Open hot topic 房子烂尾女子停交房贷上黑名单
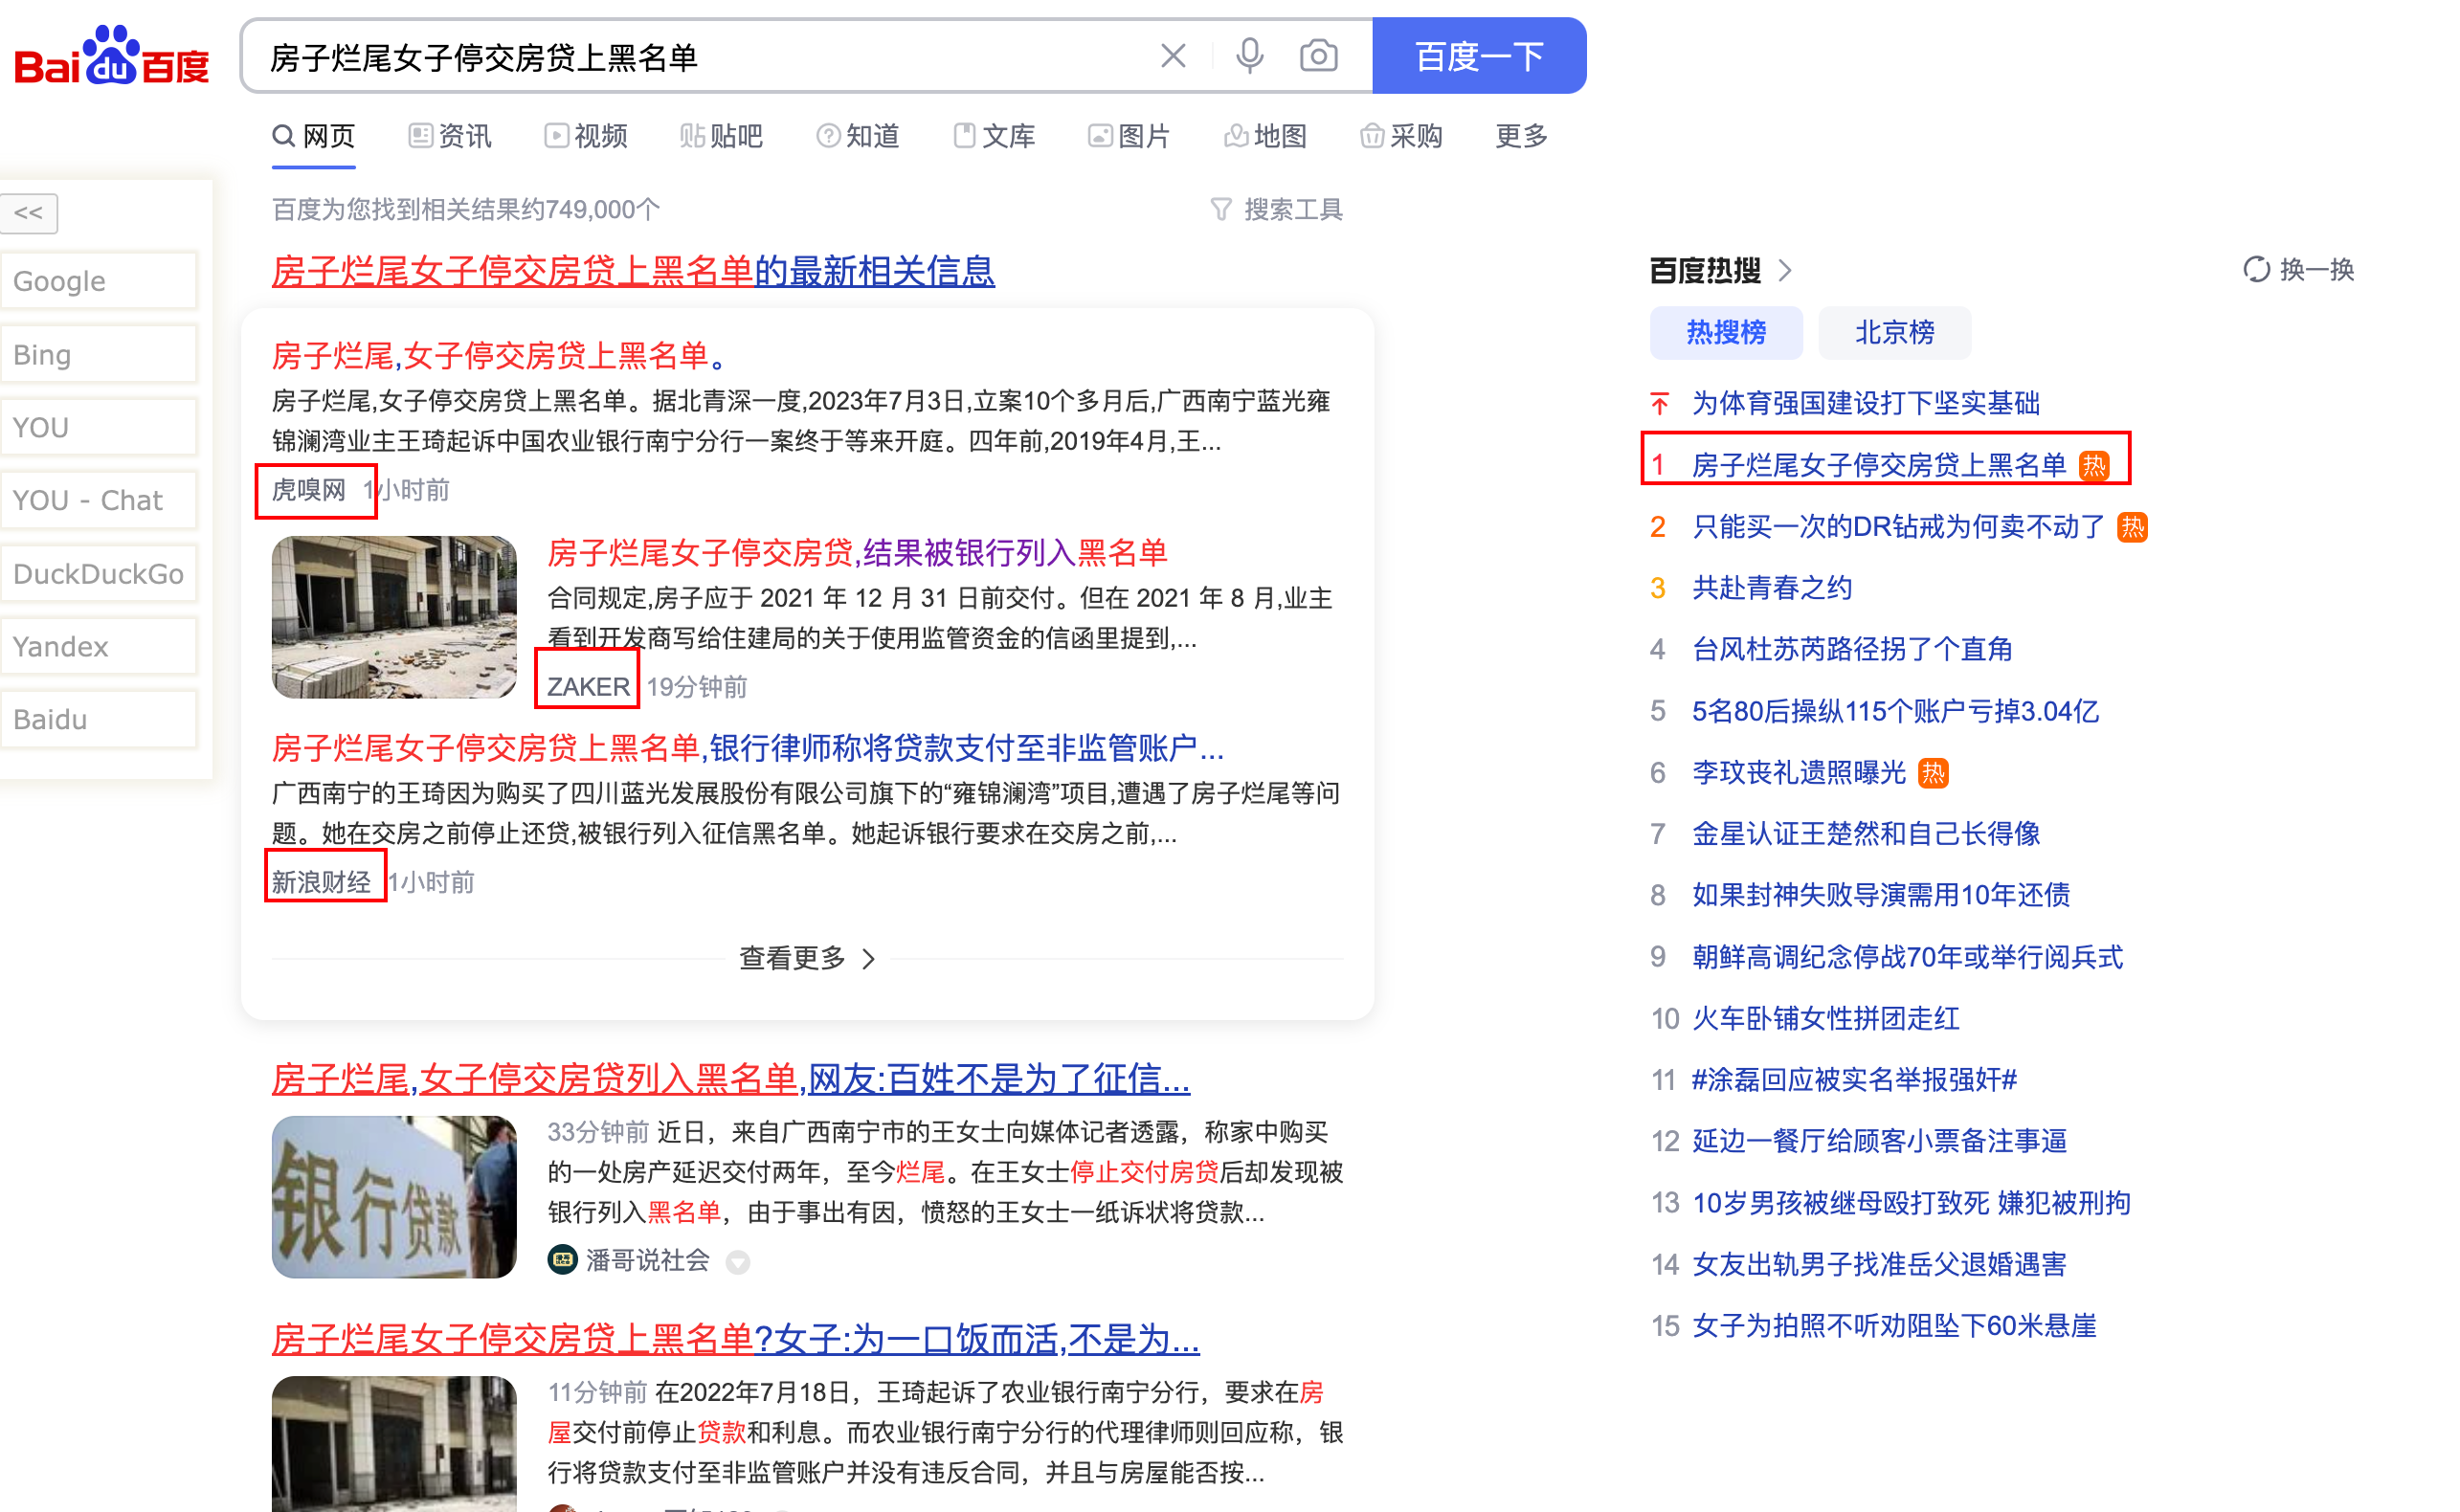The image size is (2460, 1512). pos(1878,465)
